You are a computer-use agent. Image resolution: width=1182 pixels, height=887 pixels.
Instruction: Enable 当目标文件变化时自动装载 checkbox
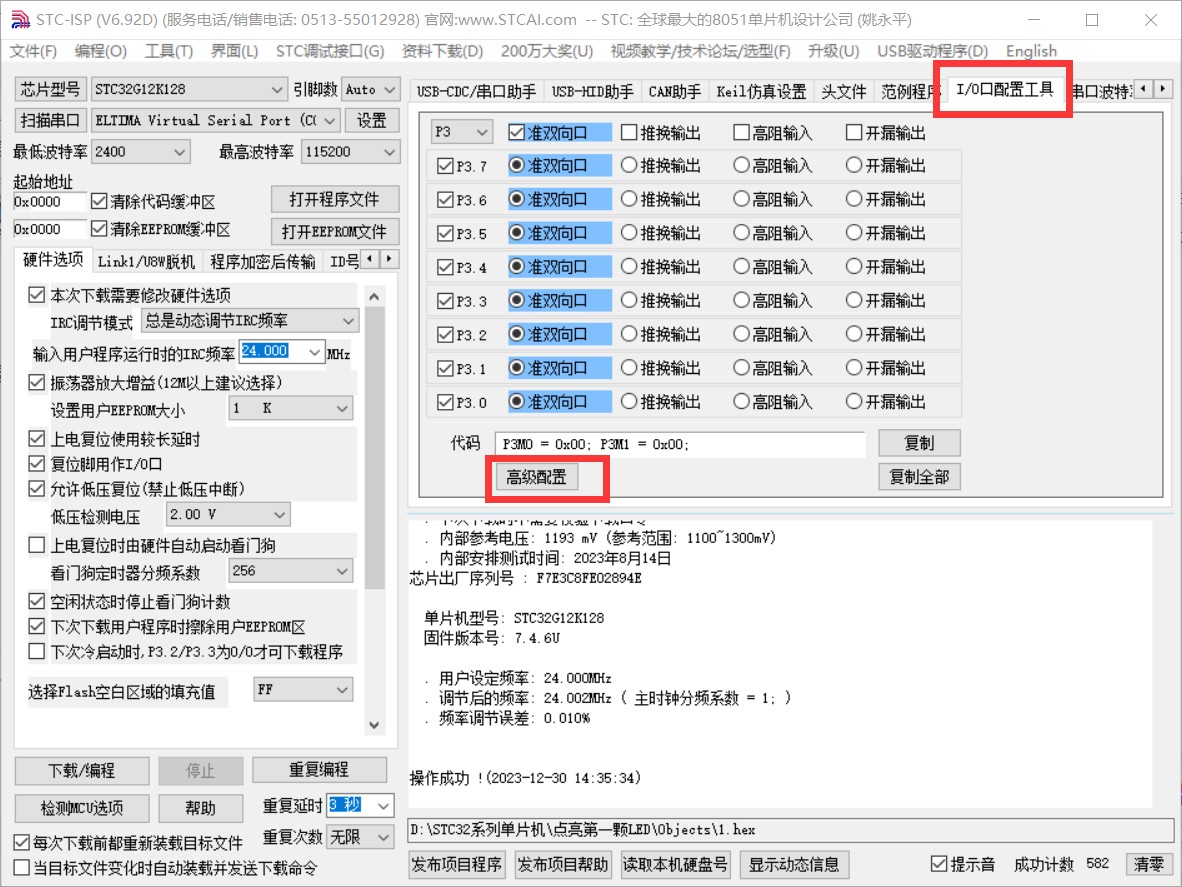coord(22,868)
